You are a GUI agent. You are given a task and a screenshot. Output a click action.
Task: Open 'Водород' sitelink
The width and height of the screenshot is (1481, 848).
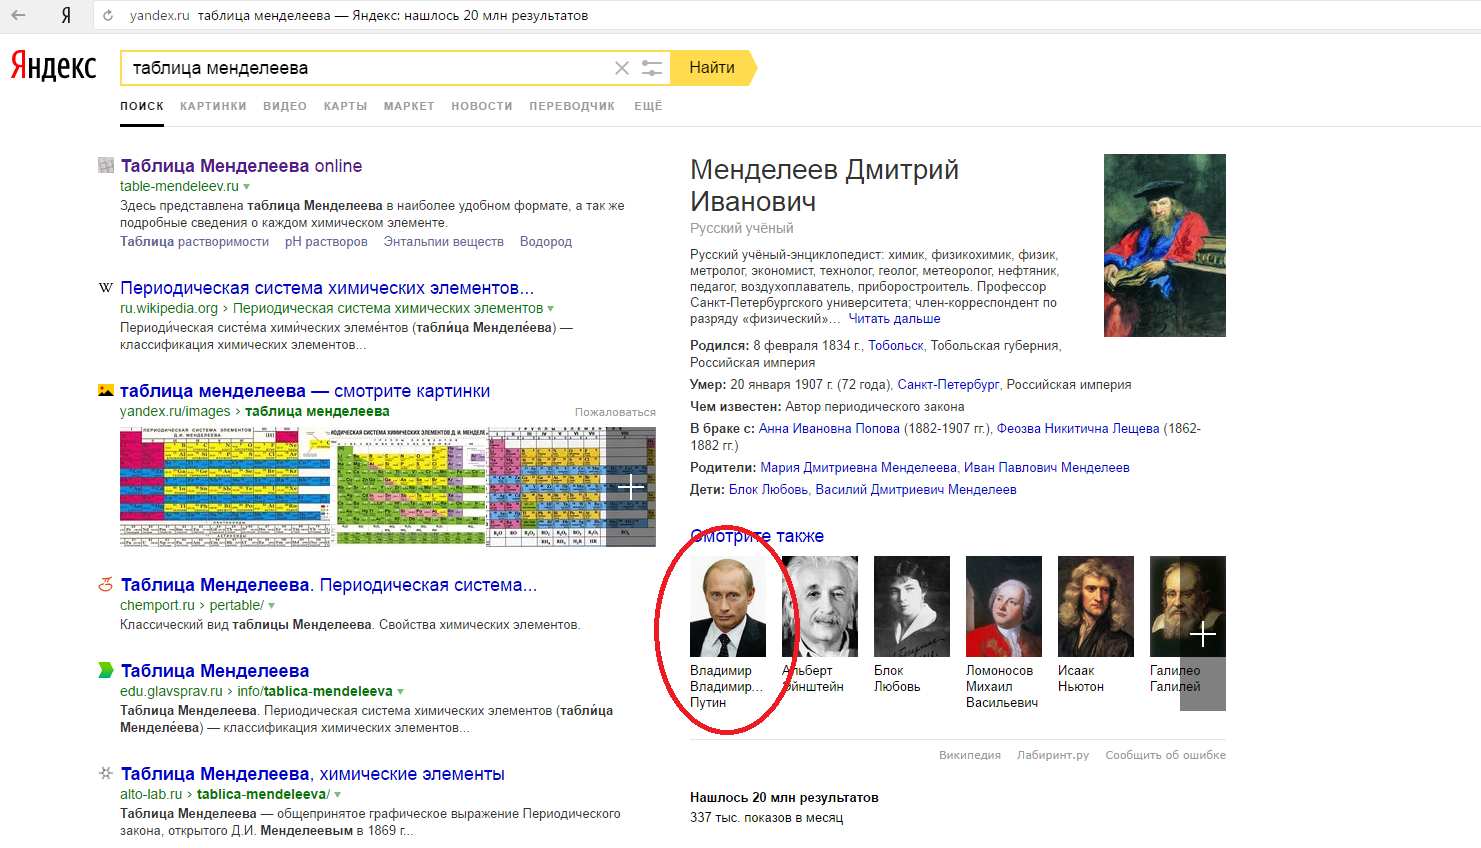click(546, 242)
